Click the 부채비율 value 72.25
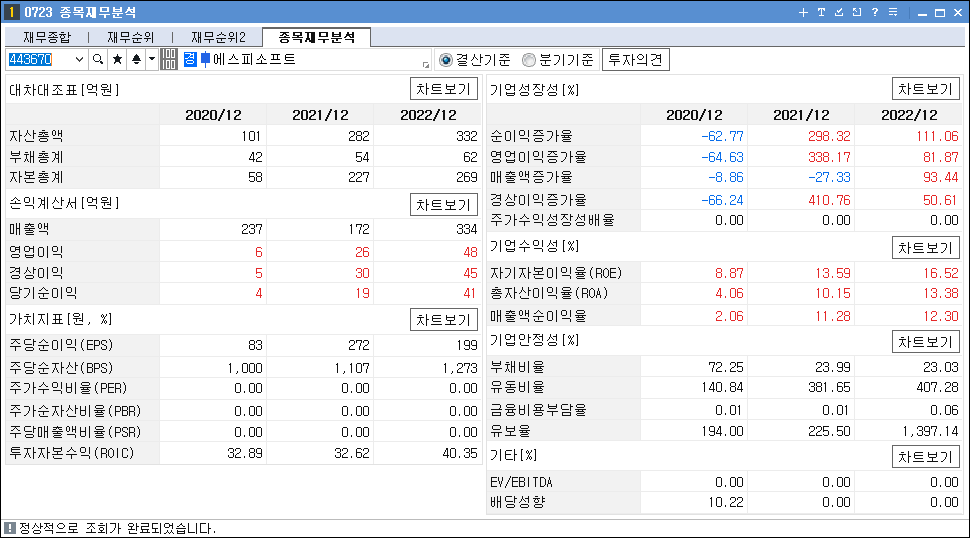Image resolution: width=970 pixels, height=538 pixels. pyautogui.click(x=726, y=367)
